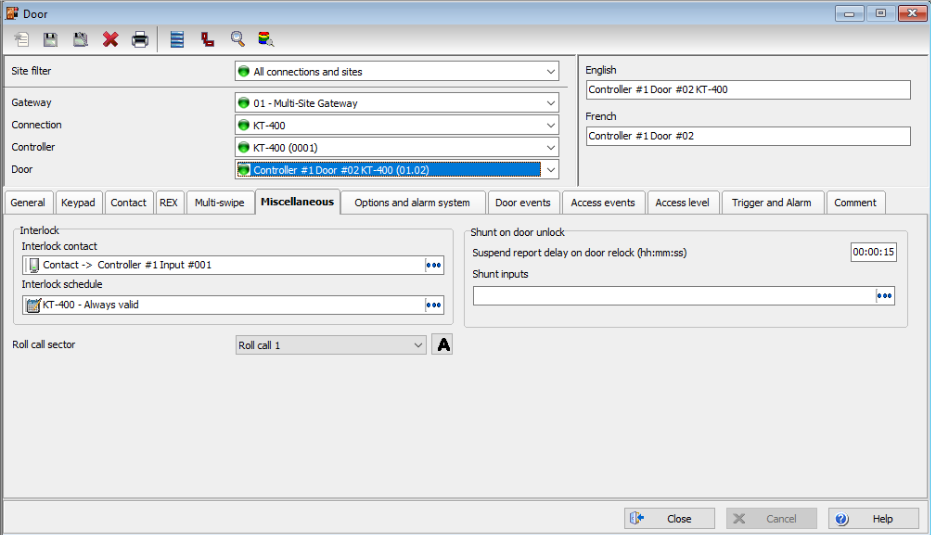
Task: Click the red links toolbar icon
Action: 207,40
